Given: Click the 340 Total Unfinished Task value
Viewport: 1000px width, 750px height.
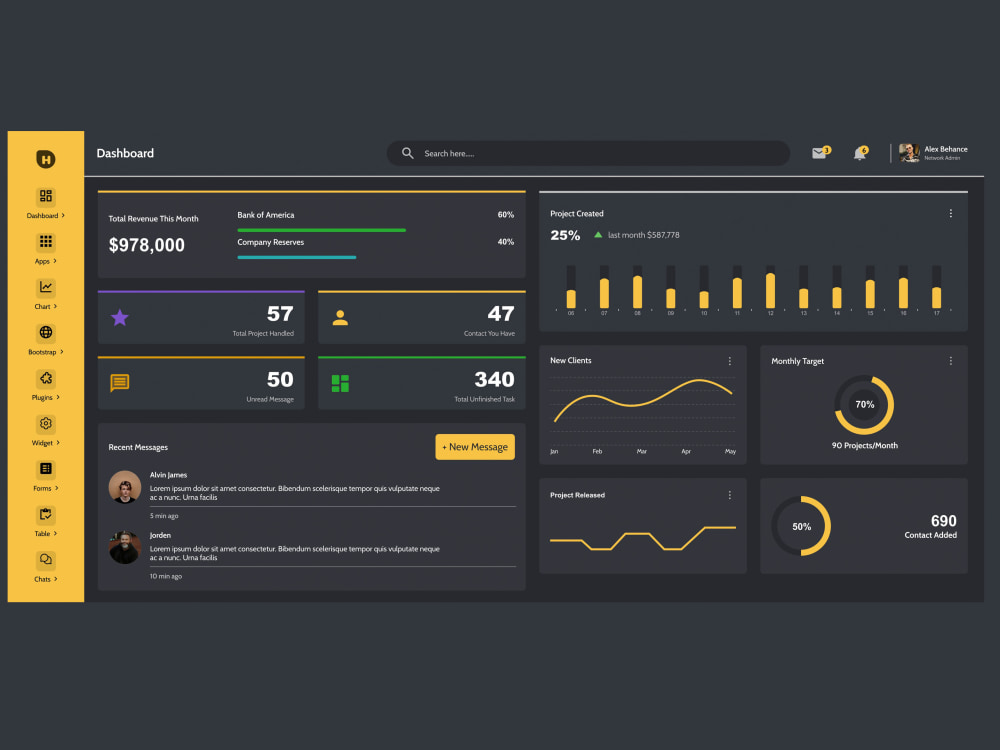Looking at the screenshot, I should [x=494, y=379].
